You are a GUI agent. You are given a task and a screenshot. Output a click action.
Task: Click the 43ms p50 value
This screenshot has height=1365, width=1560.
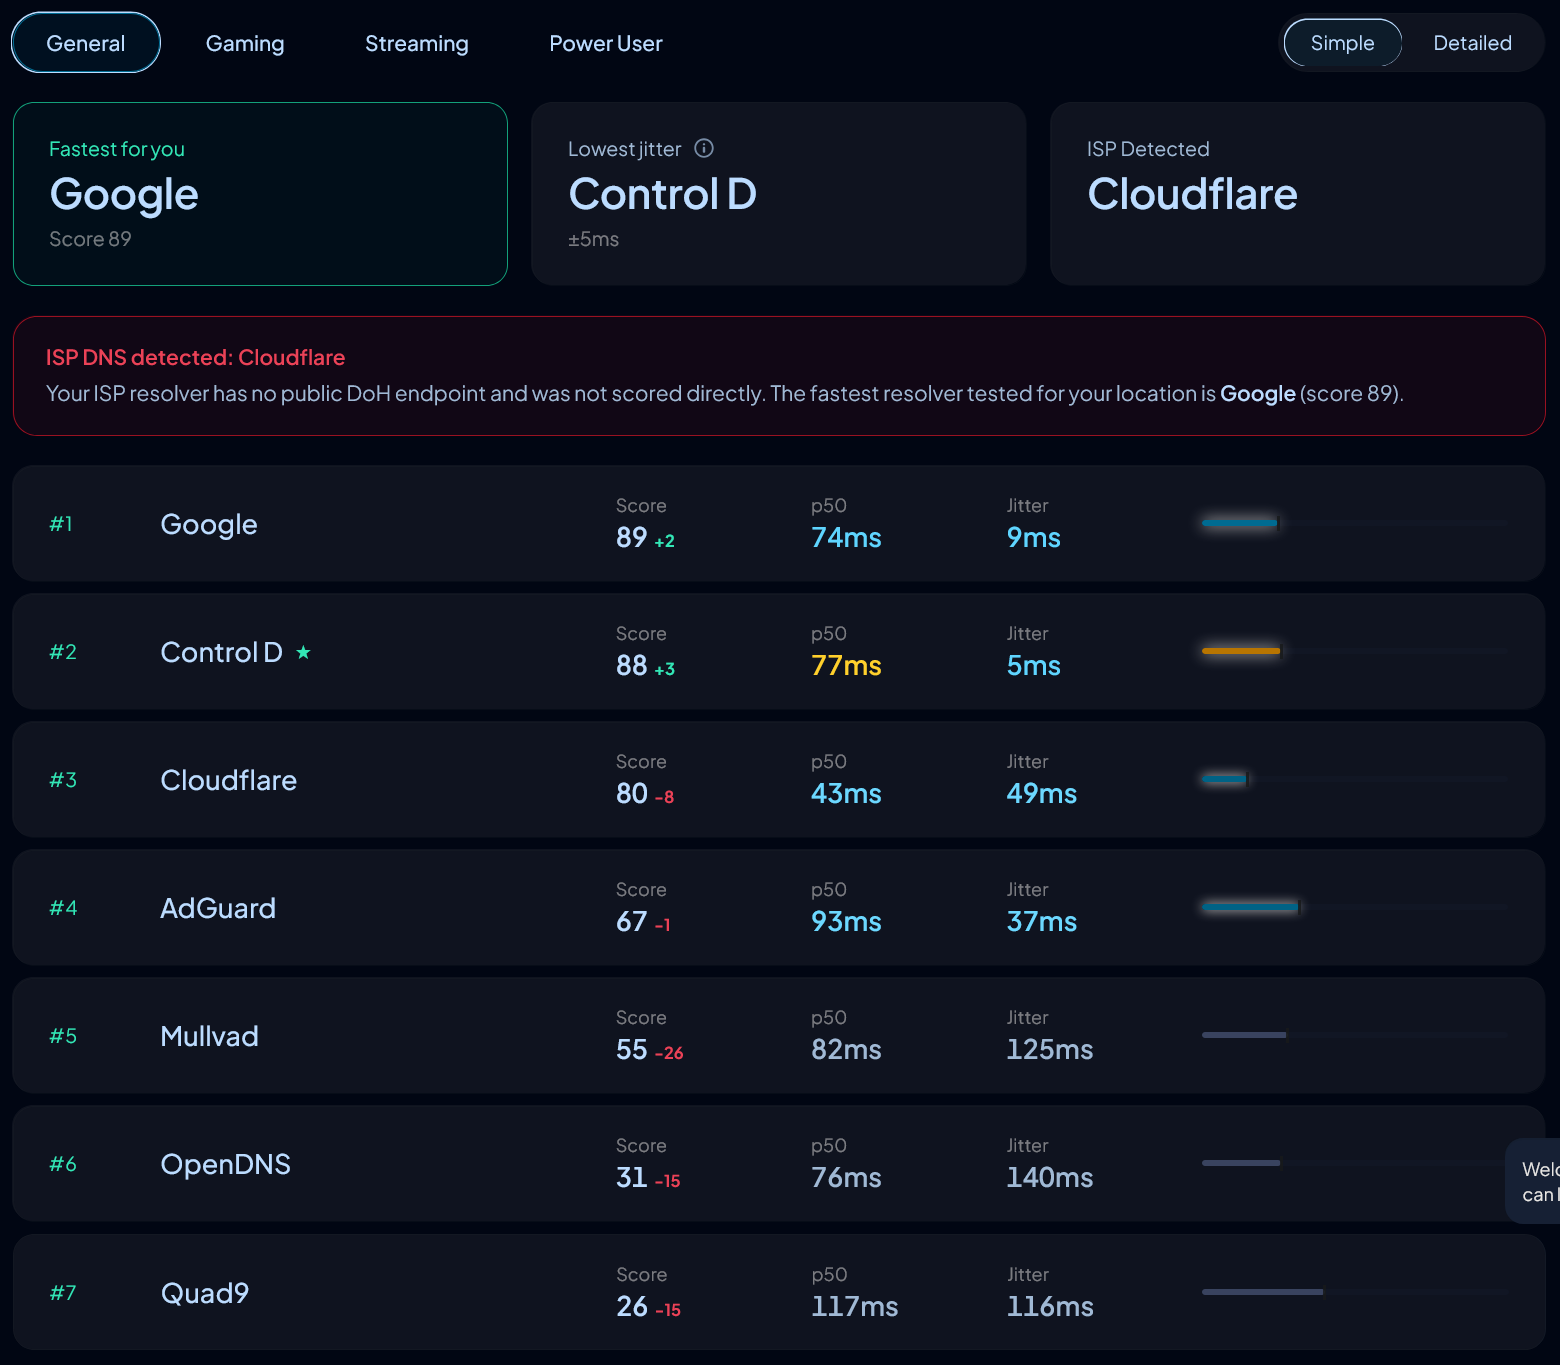click(x=846, y=794)
